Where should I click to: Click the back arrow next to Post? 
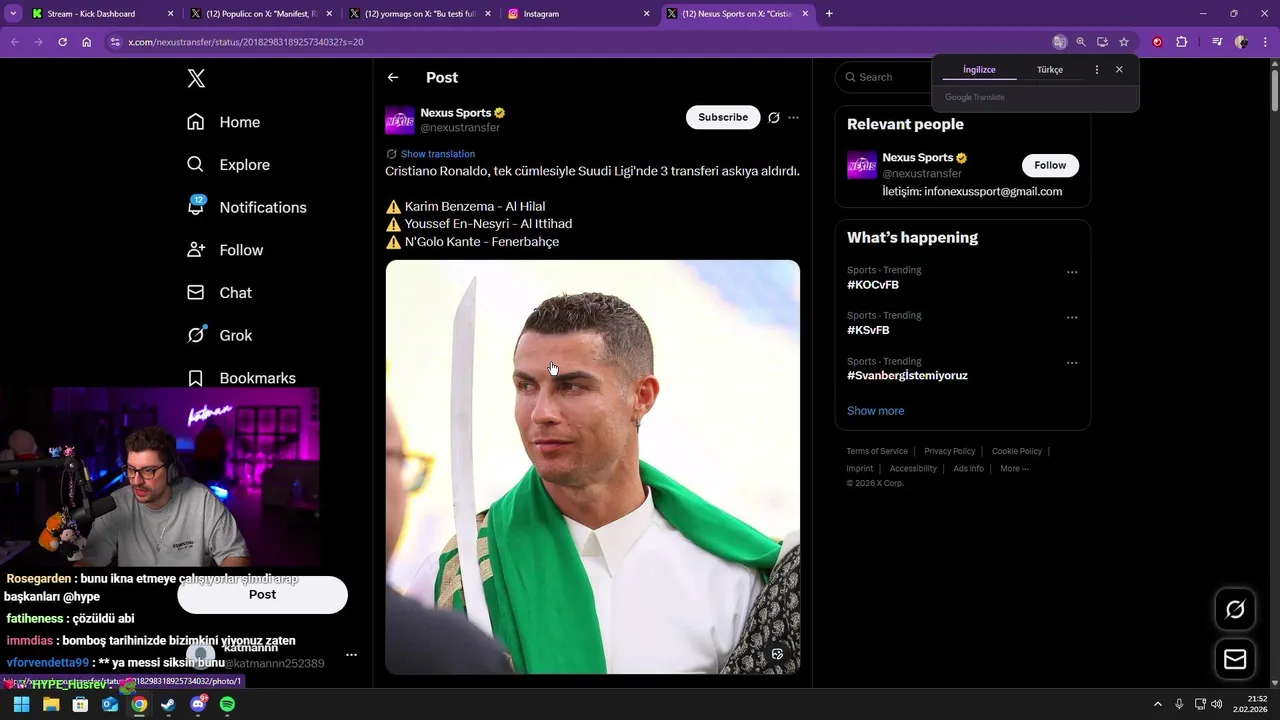point(393,77)
